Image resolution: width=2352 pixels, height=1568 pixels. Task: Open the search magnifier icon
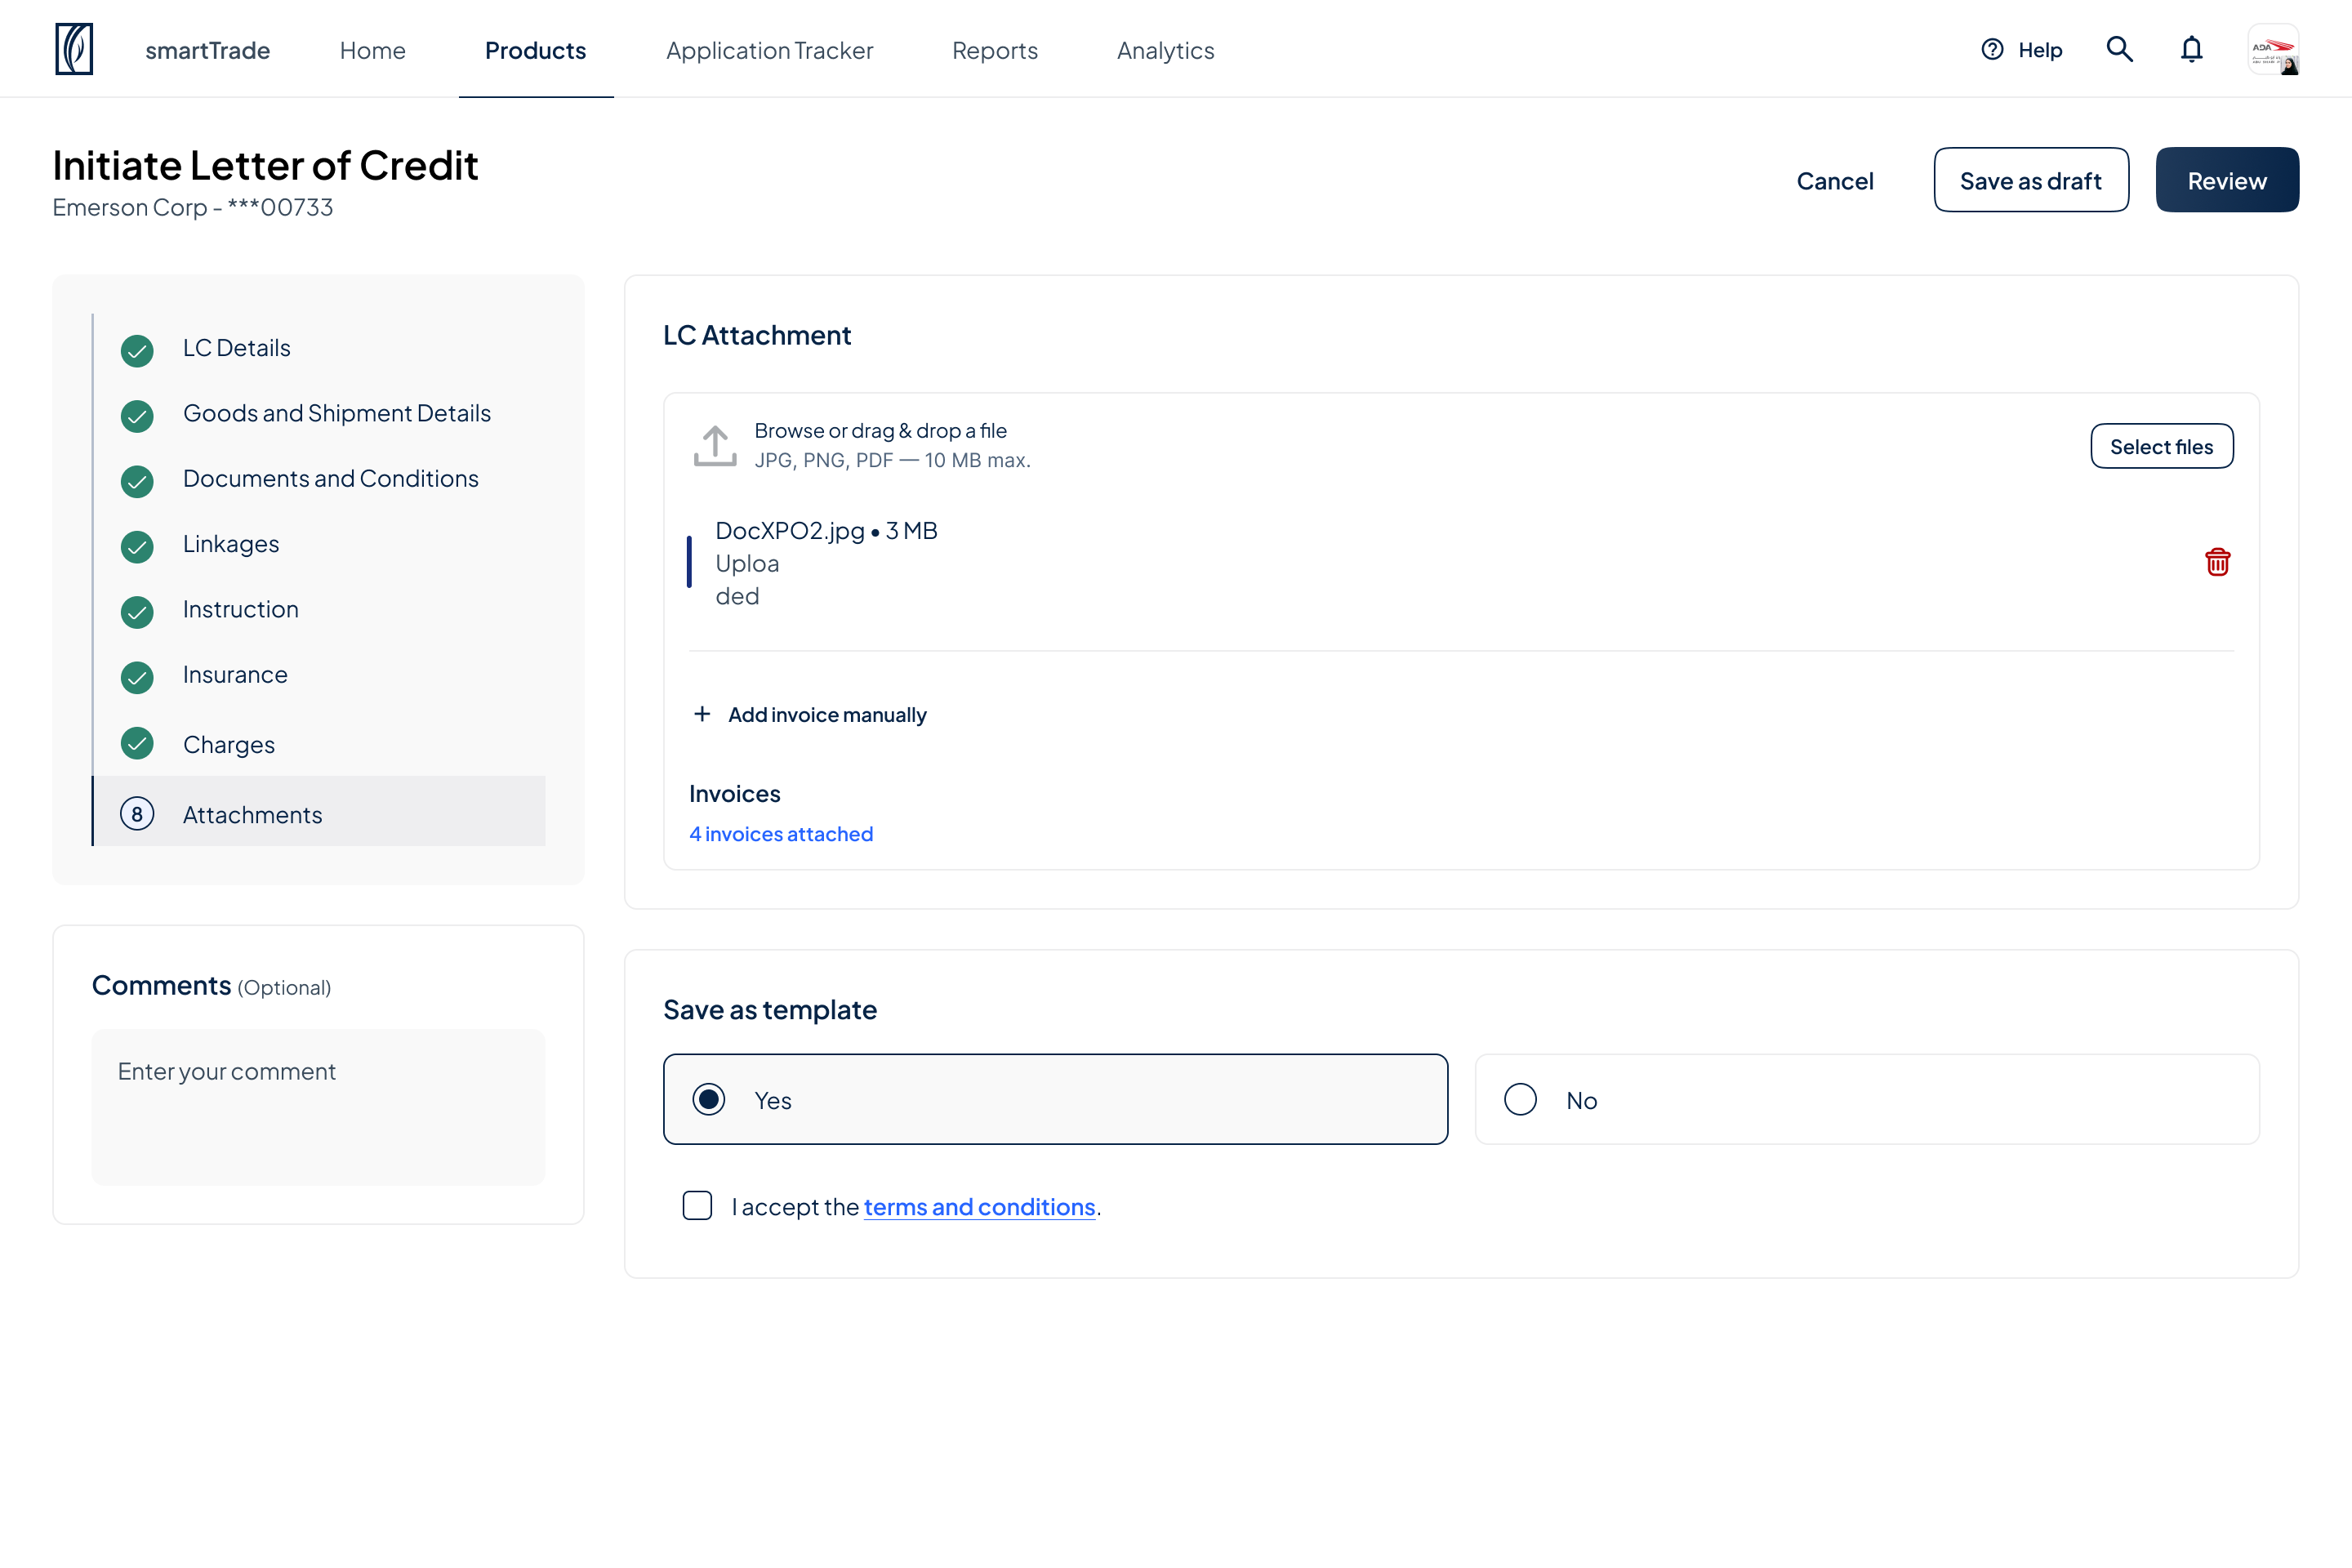click(2119, 49)
